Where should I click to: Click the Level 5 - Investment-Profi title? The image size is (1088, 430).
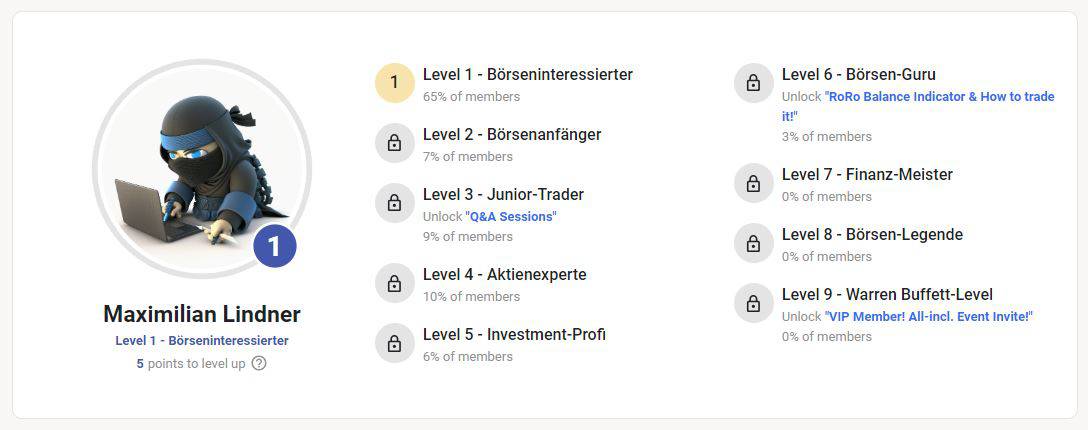tap(514, 334)
